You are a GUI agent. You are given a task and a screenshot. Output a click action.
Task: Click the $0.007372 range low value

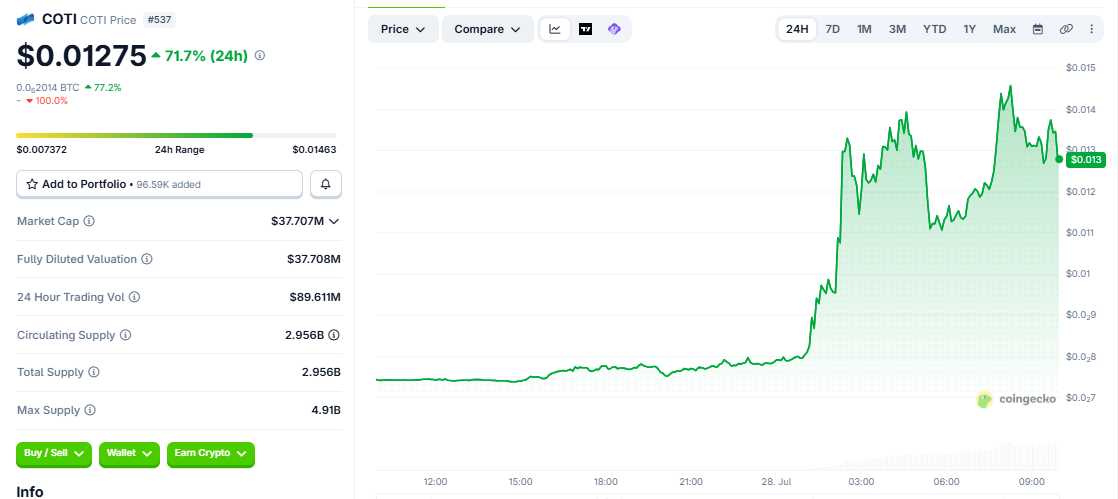click(x=41, y=150)
